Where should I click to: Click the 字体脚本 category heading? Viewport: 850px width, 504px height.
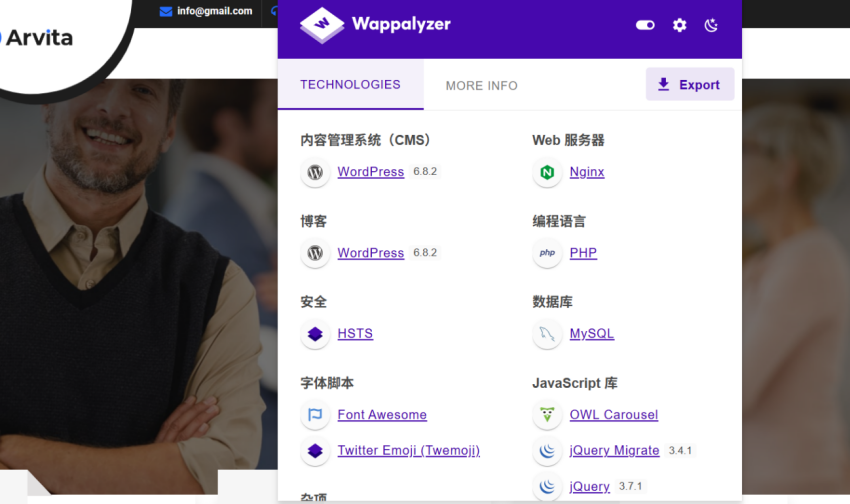coord(327,383)
